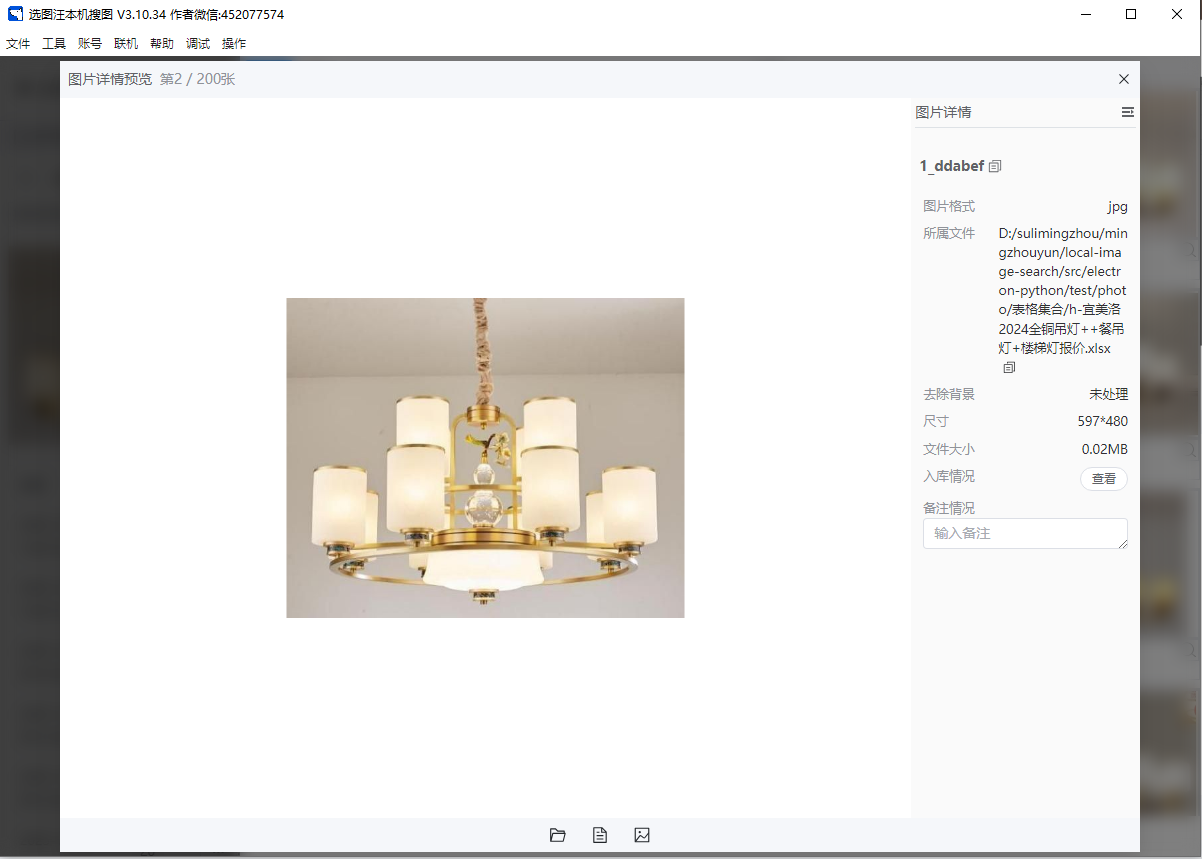Collapse the 图片详情 panel via menu icon

pos(1127,112)
